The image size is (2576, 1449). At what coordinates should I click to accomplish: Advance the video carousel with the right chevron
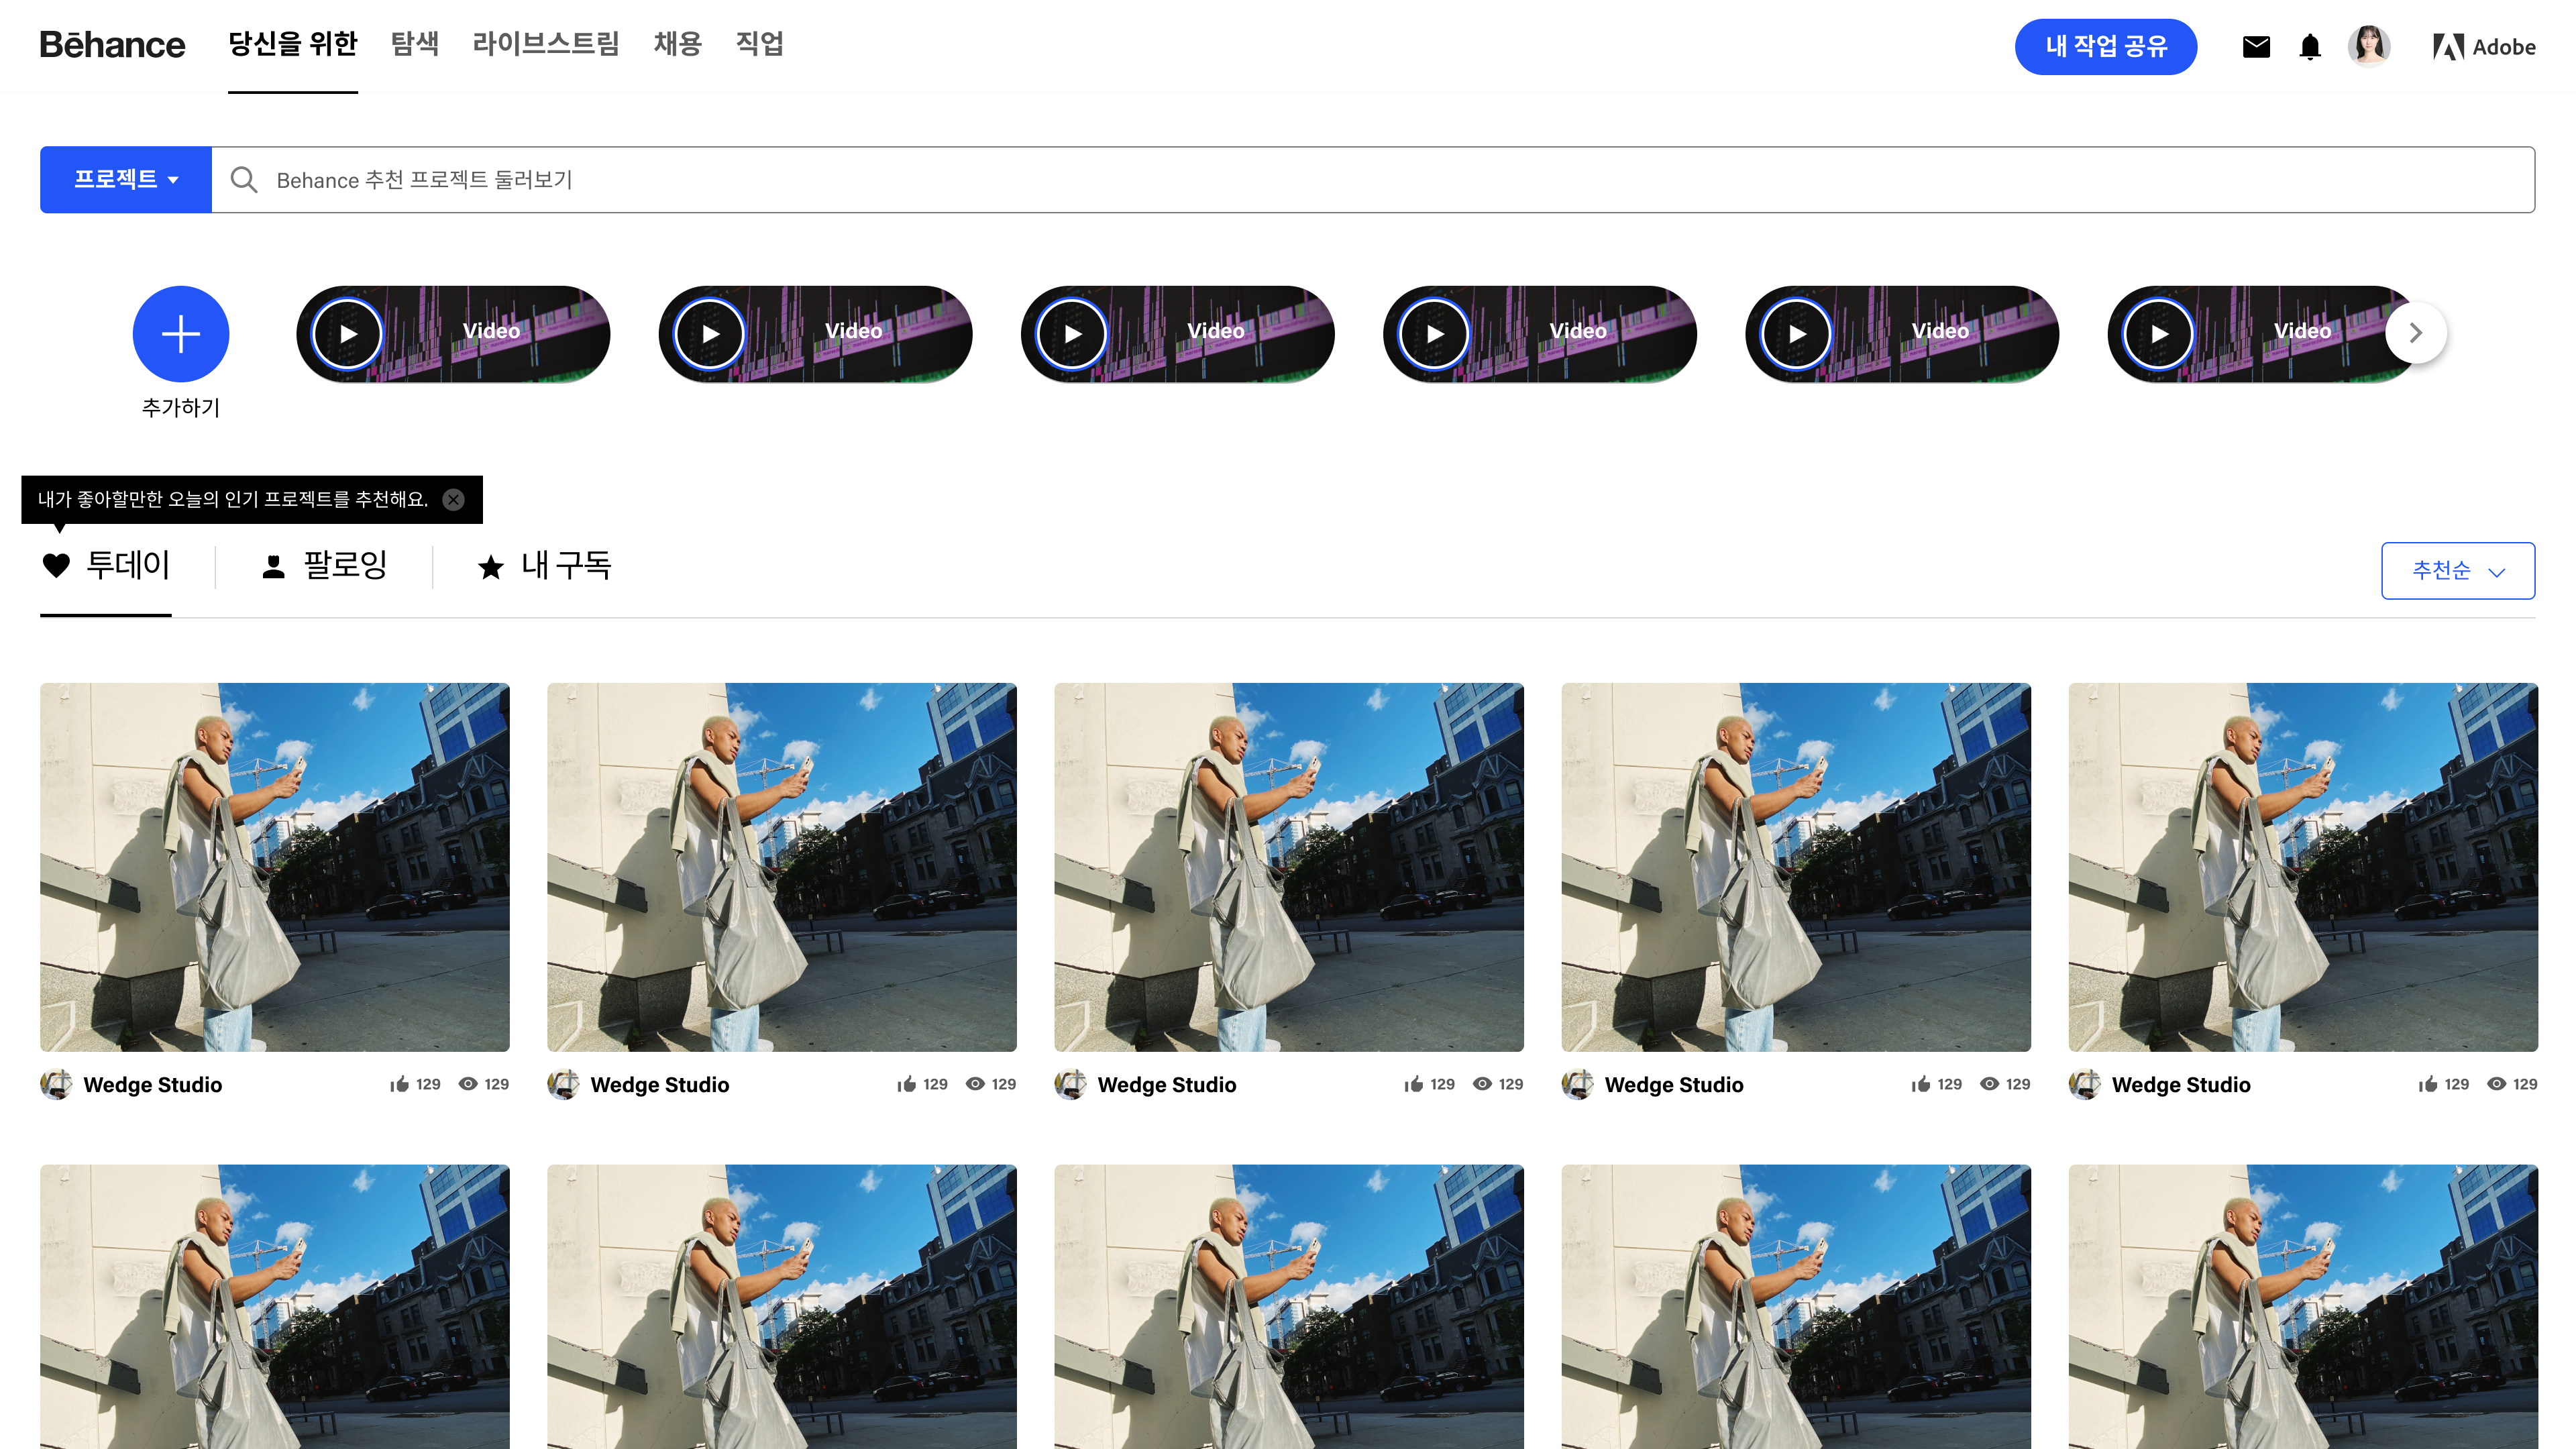pyautogui.click(x=2416, y=333)
